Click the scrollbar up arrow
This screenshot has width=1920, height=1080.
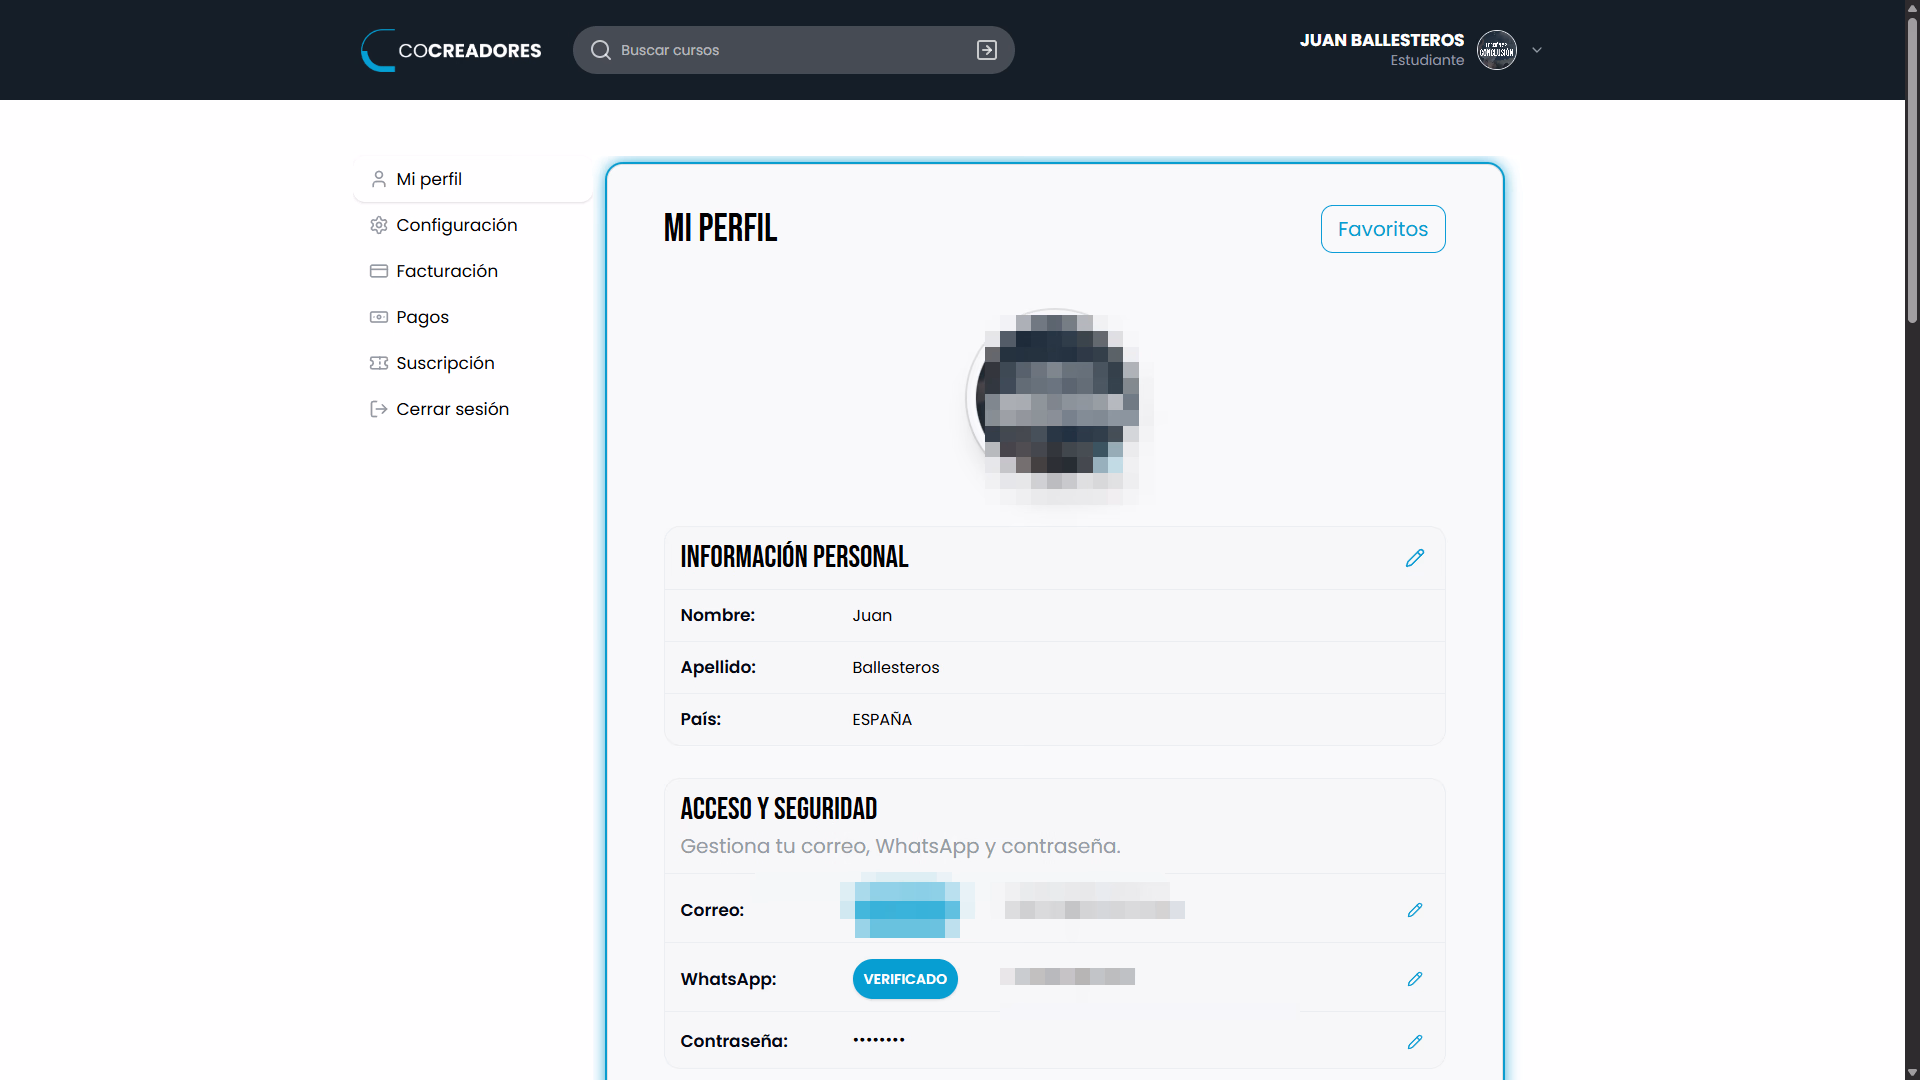click(1912, 8)
